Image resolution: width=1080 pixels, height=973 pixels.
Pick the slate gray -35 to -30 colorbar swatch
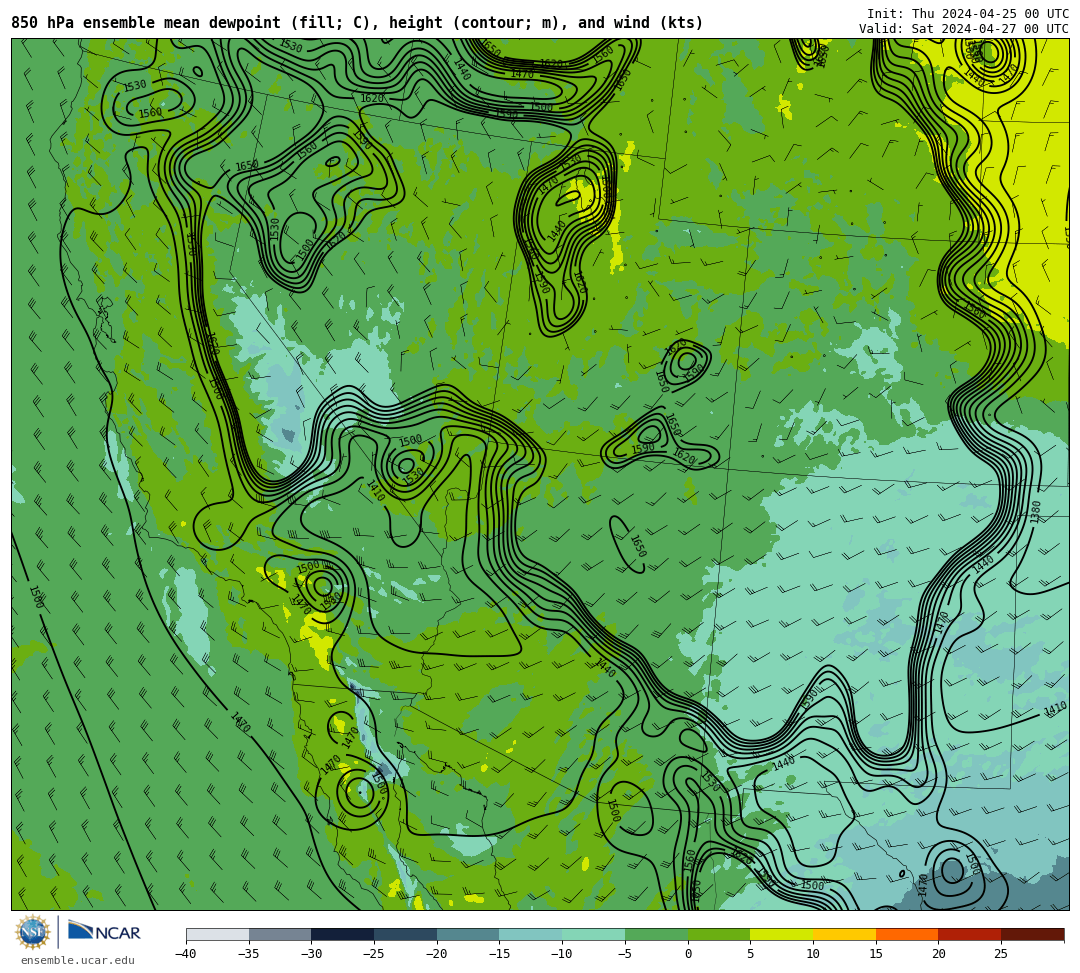click(x=280, y=934)
